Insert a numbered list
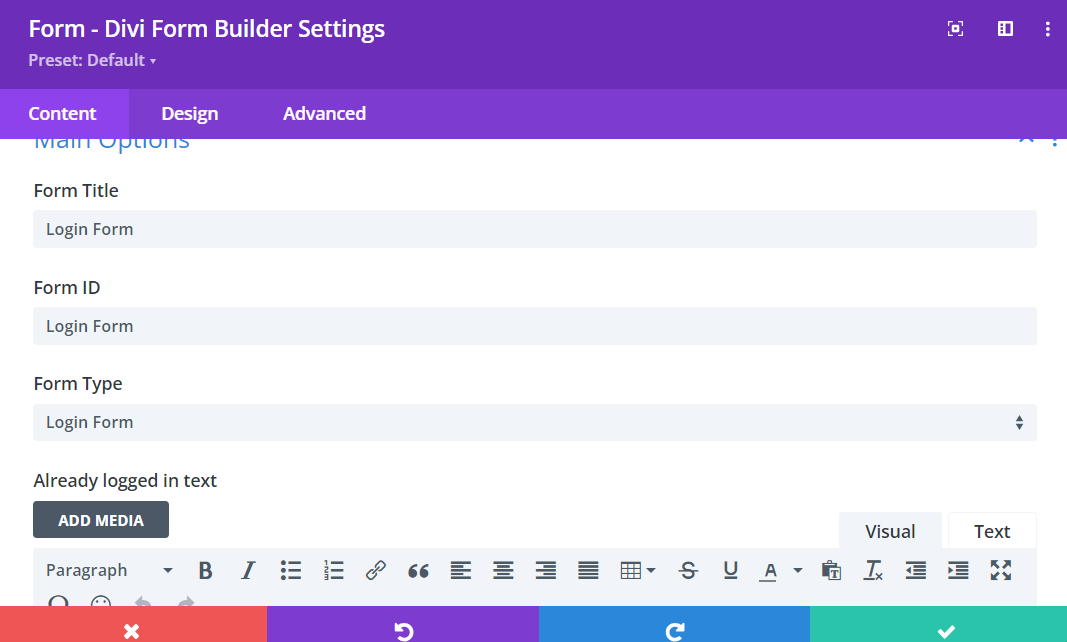Screen dimensions: 1067x642 tap(334, 570)
